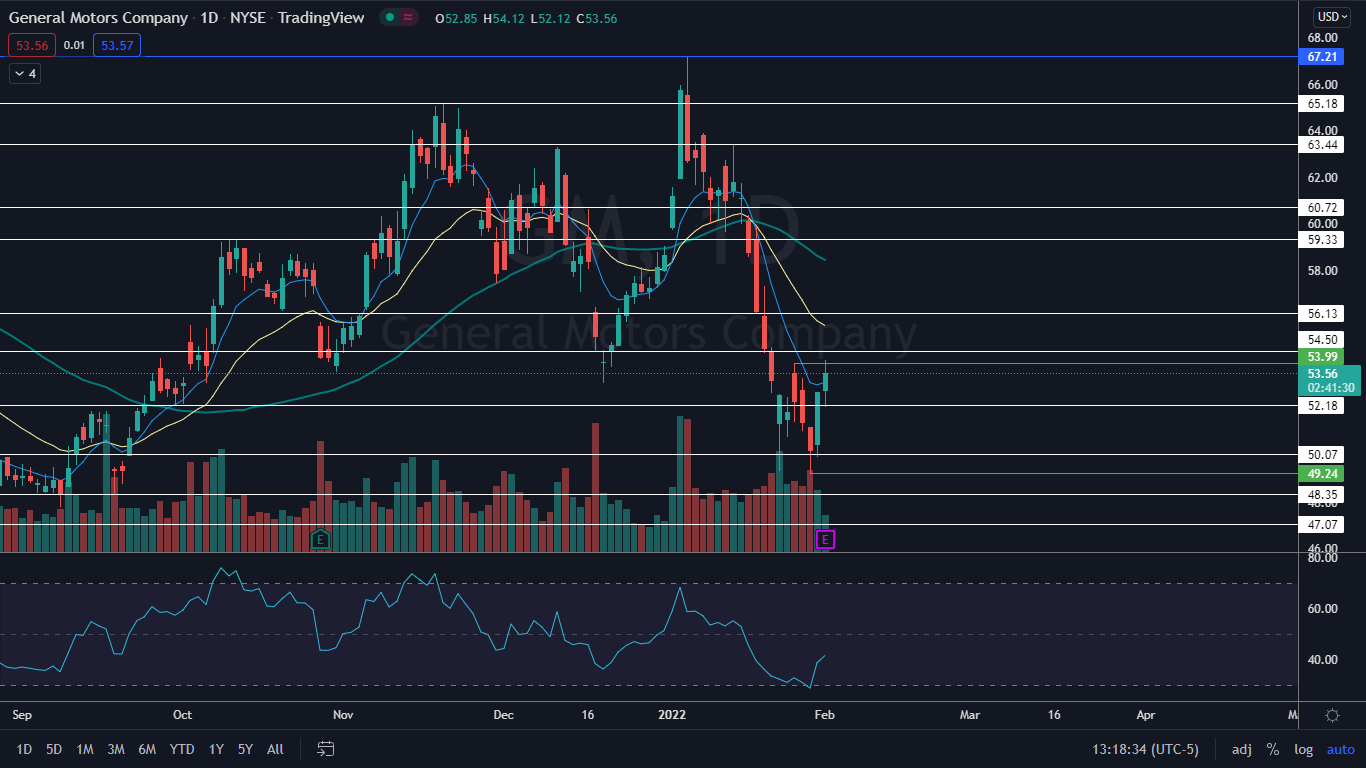
Task: Click the 0.01 spread value
Action: (74, 45)
